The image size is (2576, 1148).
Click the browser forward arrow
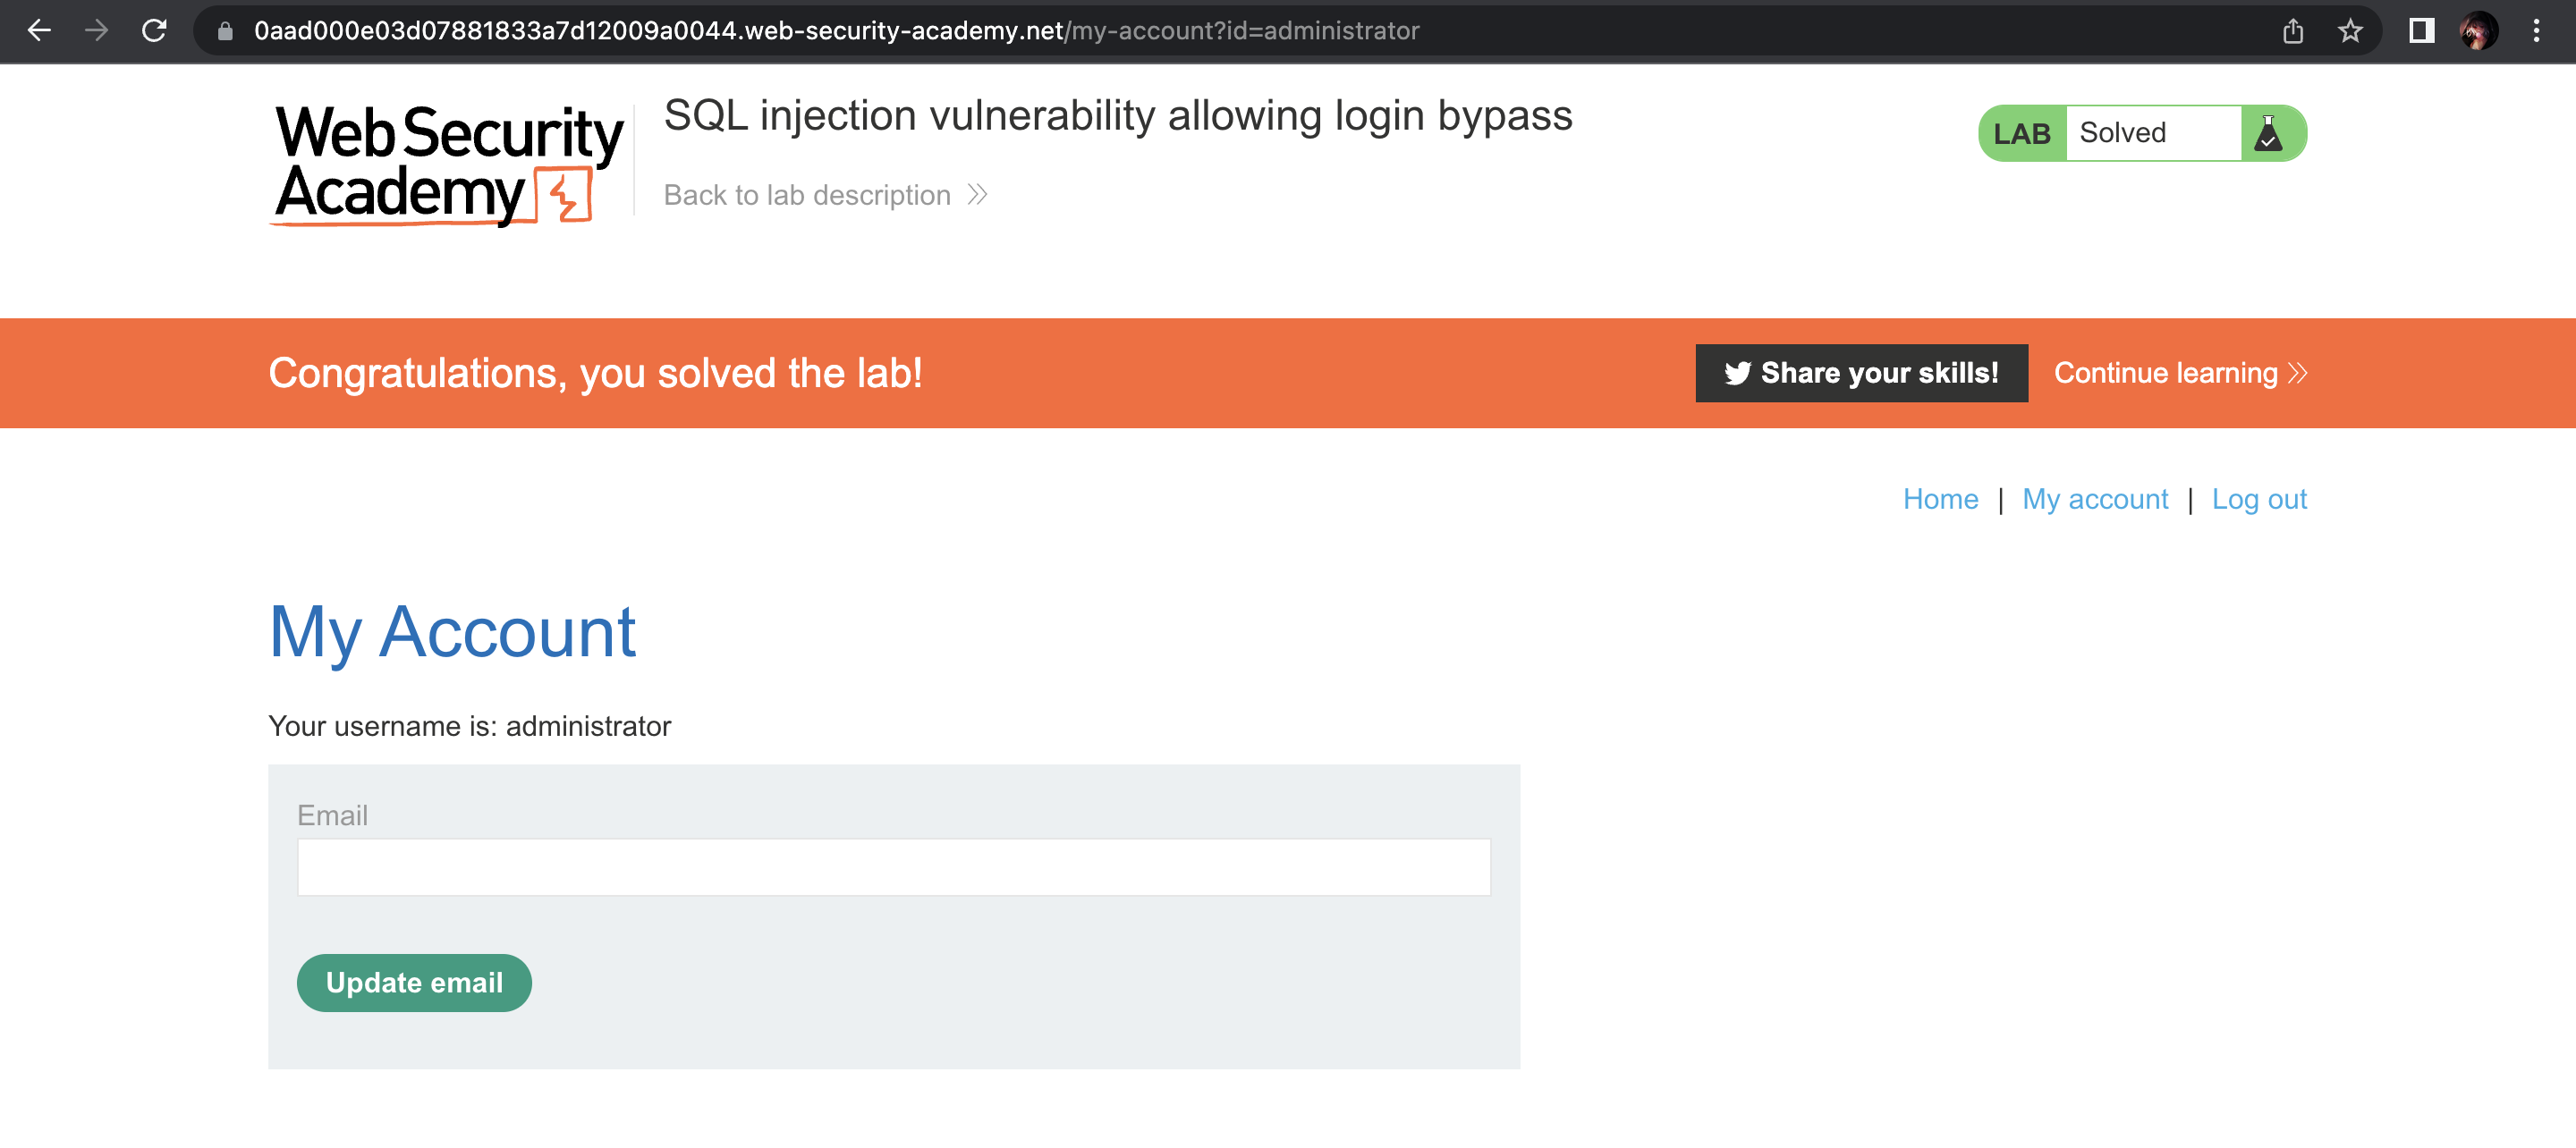click(x=97, y=31)
